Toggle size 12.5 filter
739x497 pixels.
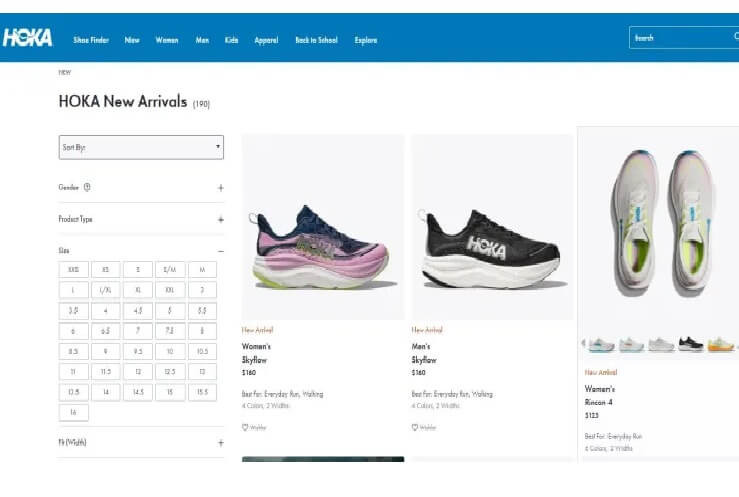coord(170,372)
